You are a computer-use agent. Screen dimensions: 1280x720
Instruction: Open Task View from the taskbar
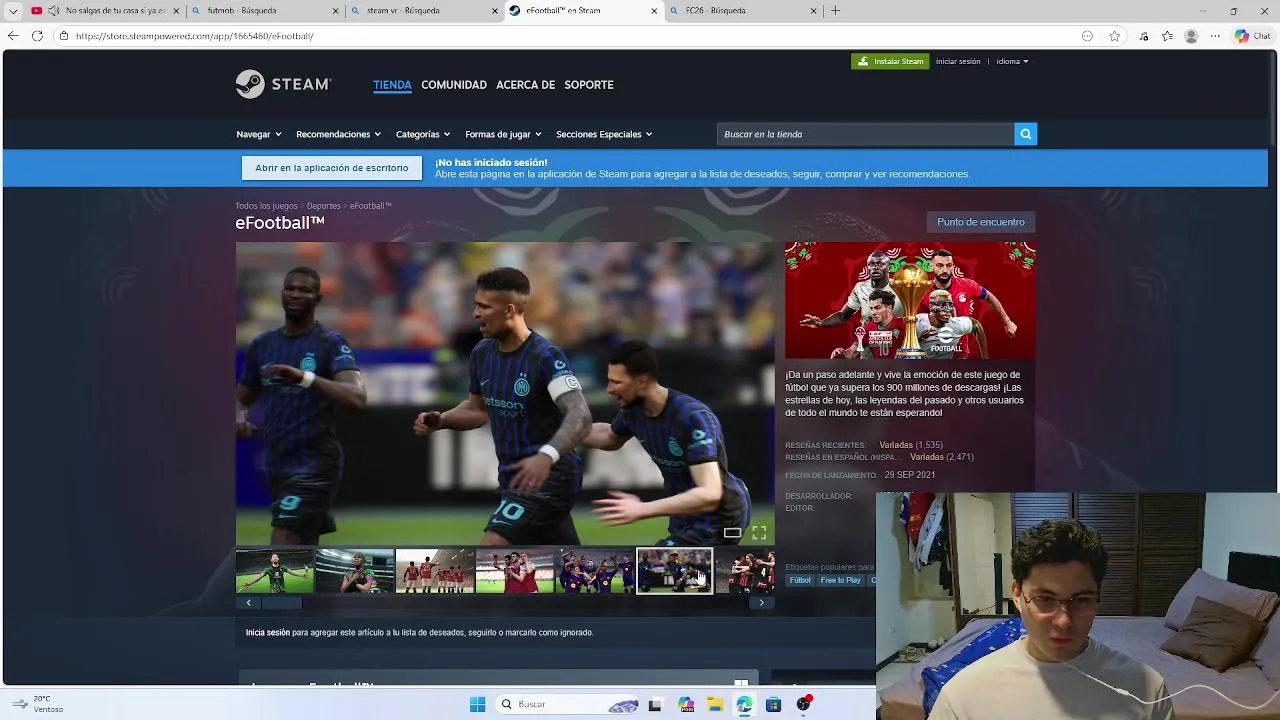click(655, 704)
